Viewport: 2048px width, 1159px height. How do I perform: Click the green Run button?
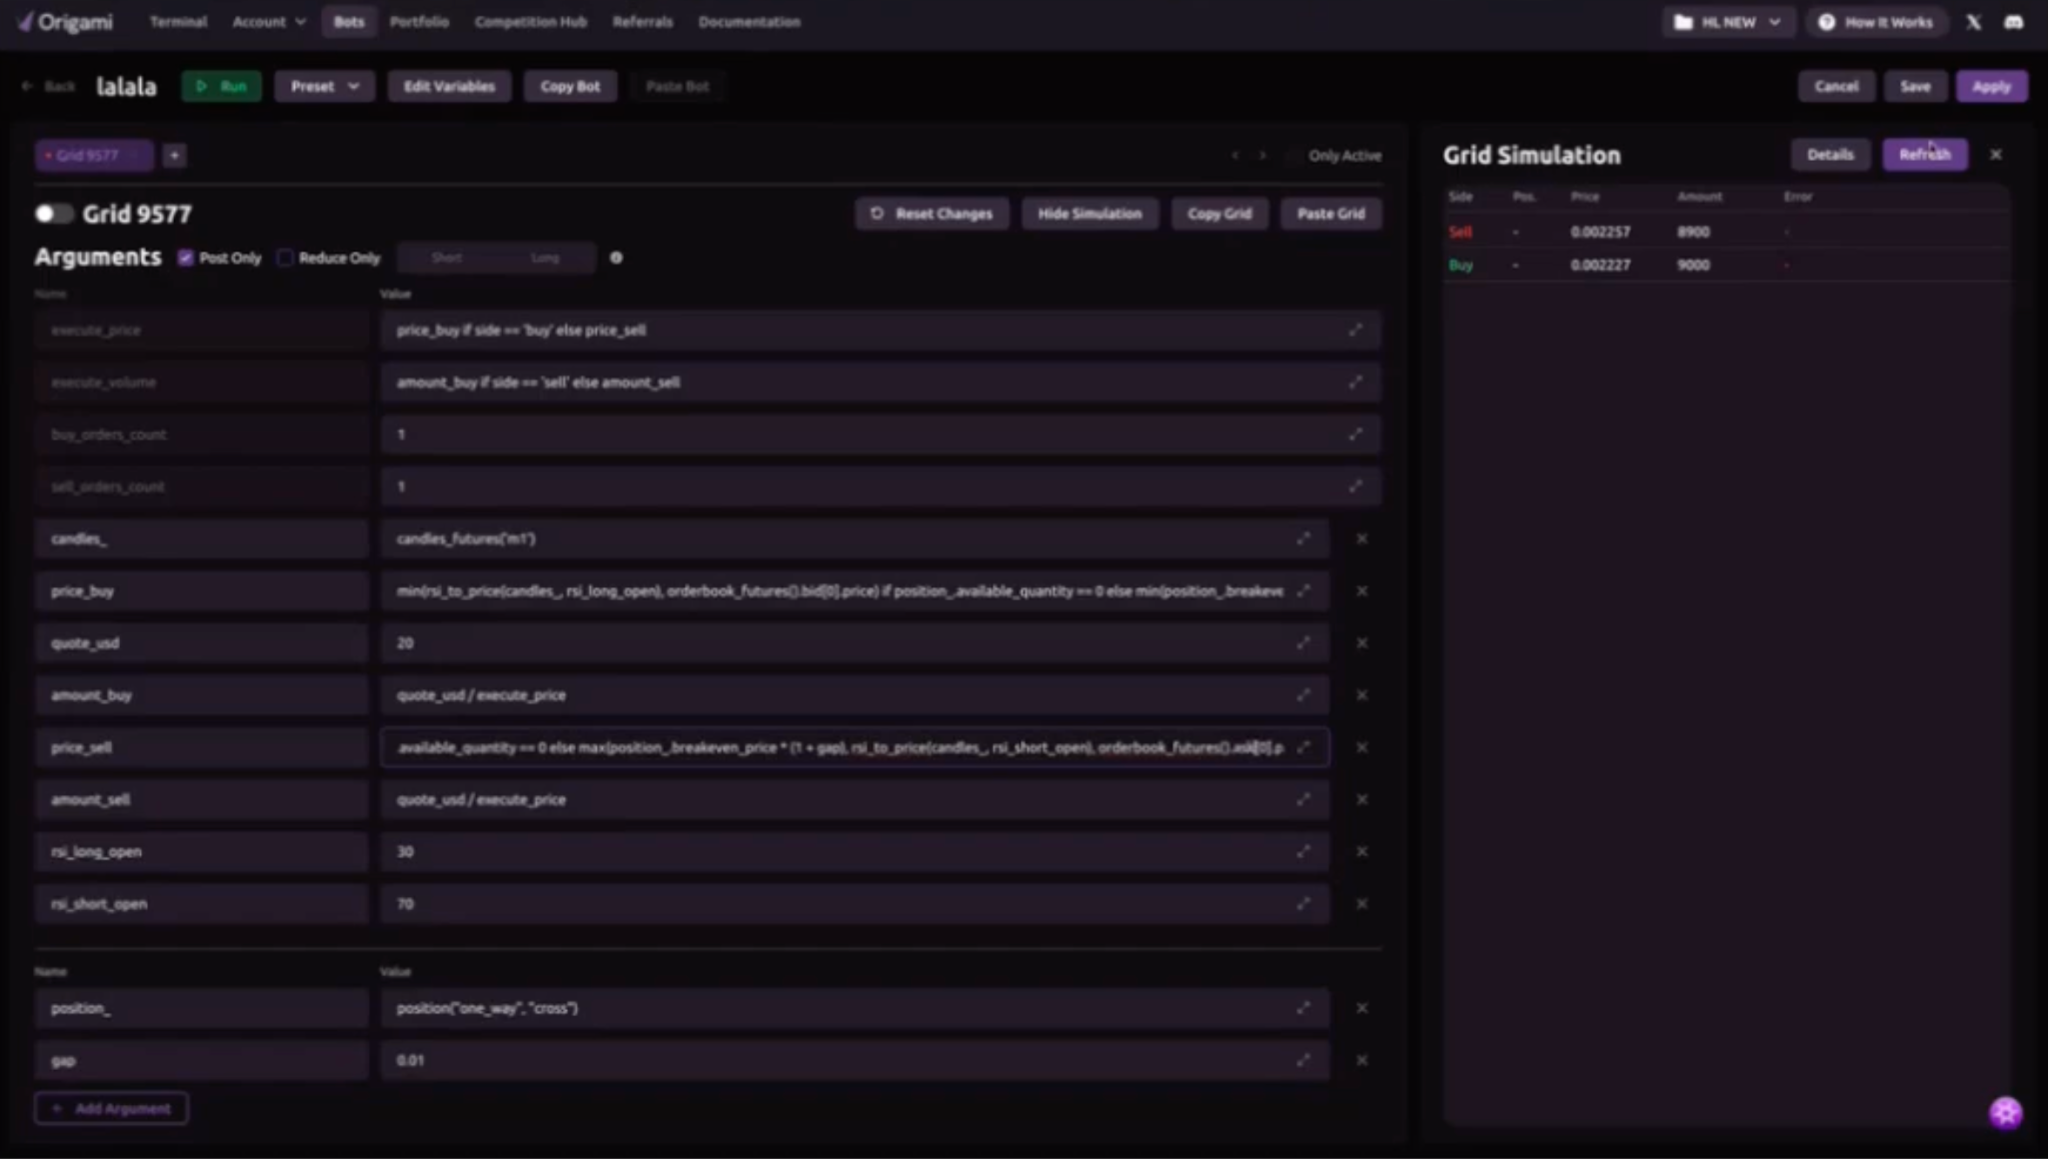(222, 86)
